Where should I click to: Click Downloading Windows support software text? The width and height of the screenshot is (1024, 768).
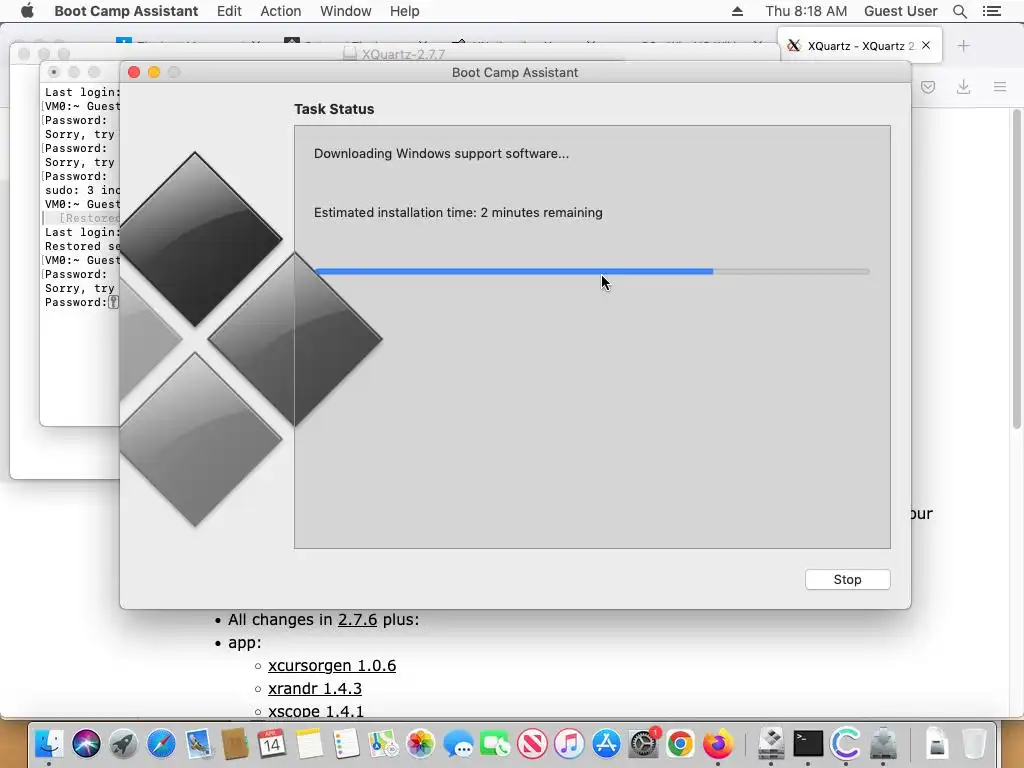(x=441, y=153)
